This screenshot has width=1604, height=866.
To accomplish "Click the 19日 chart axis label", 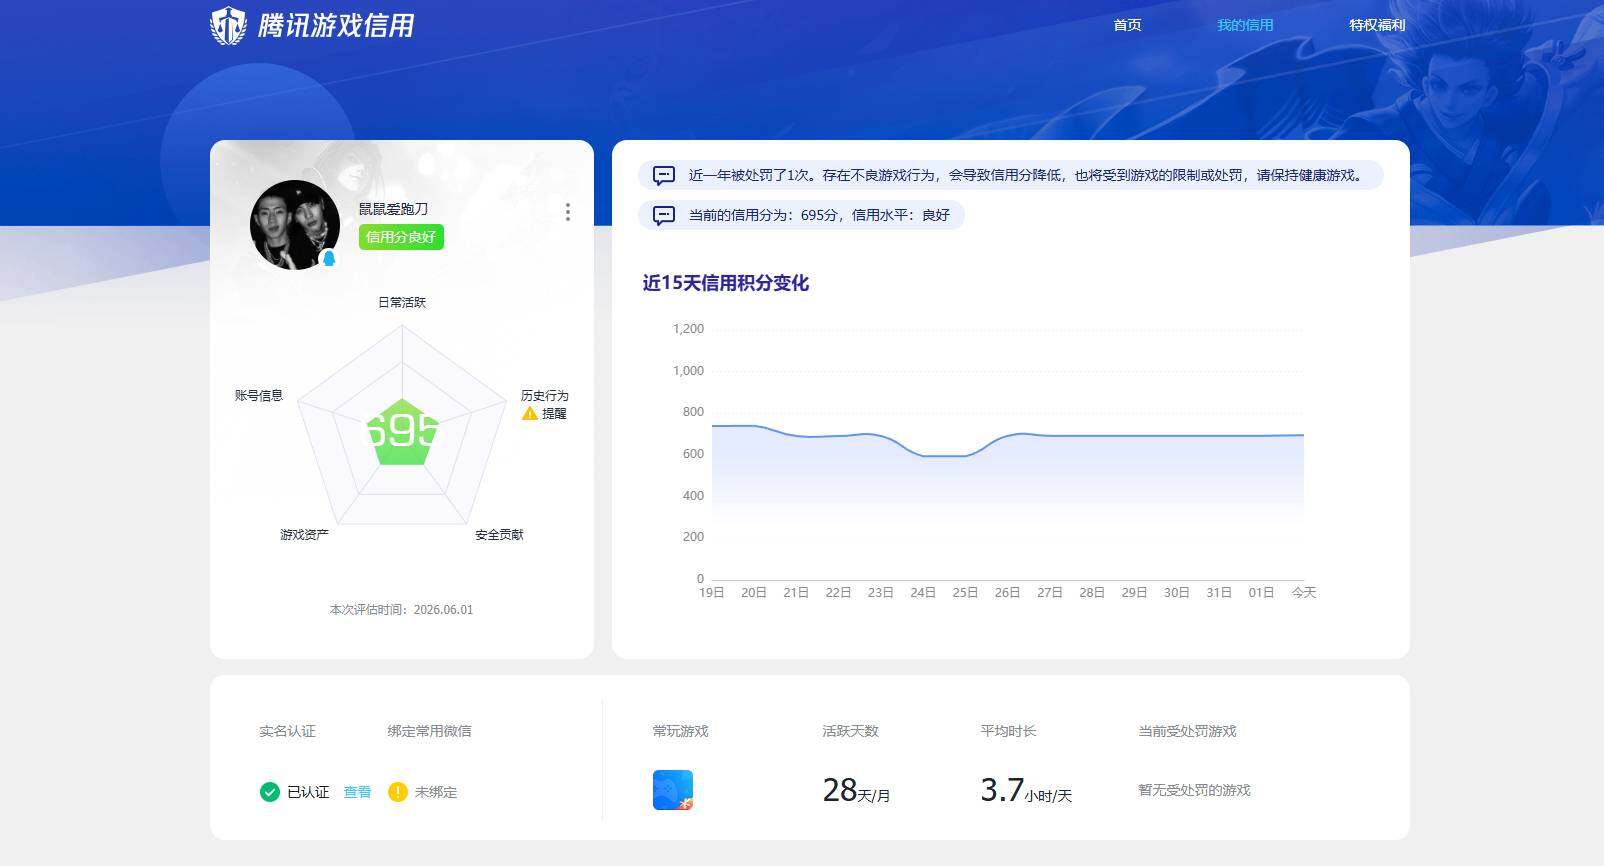I will [x=711, y=593].
